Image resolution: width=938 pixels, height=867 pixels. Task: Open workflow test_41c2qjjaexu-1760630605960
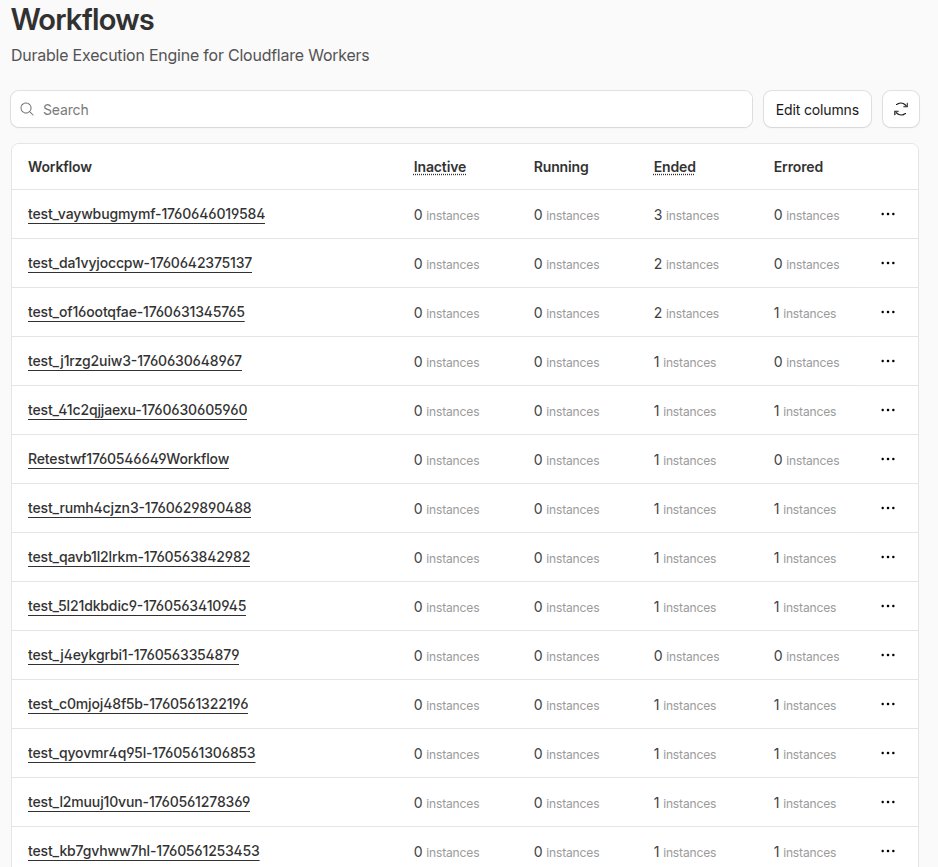coord(137,410)
